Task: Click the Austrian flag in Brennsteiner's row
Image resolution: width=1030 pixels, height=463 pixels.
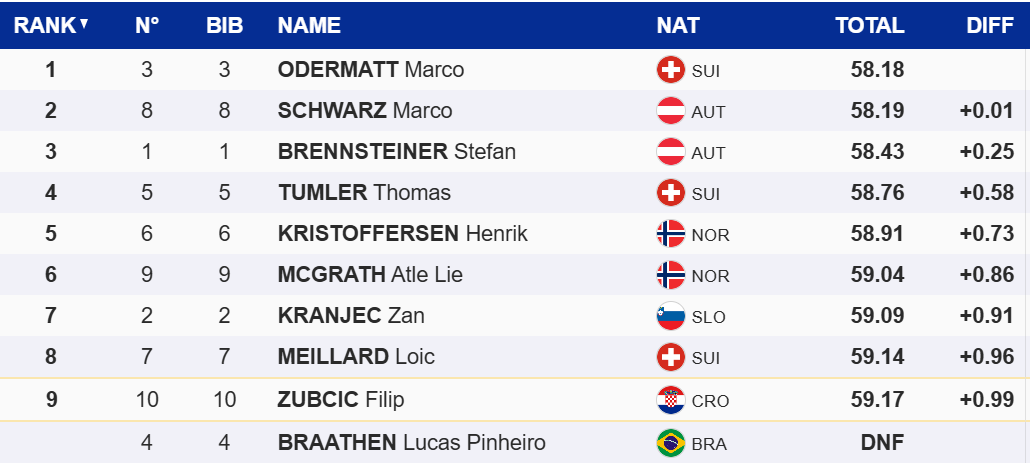Action: [670, 152]
